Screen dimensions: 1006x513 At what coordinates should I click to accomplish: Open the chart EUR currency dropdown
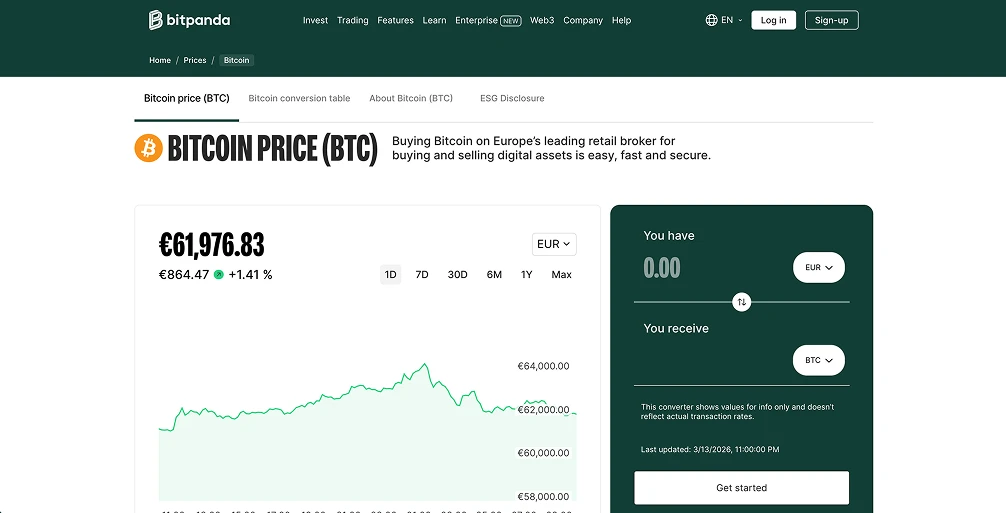pyautogui.click(x=554, y=244)
